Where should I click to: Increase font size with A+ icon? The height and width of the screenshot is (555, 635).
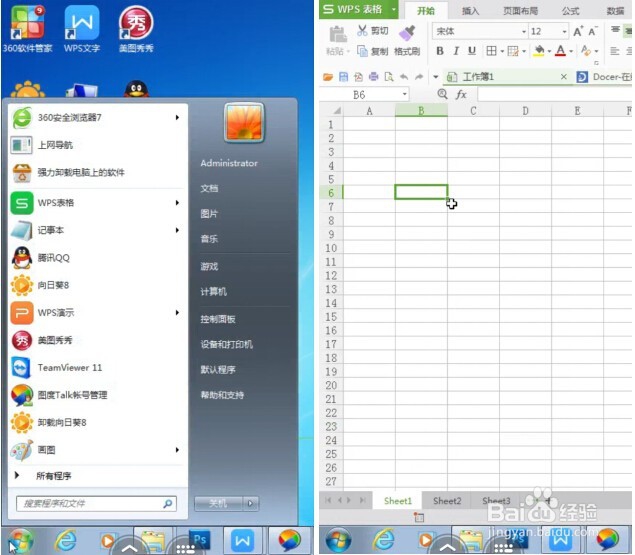point(578,31)
